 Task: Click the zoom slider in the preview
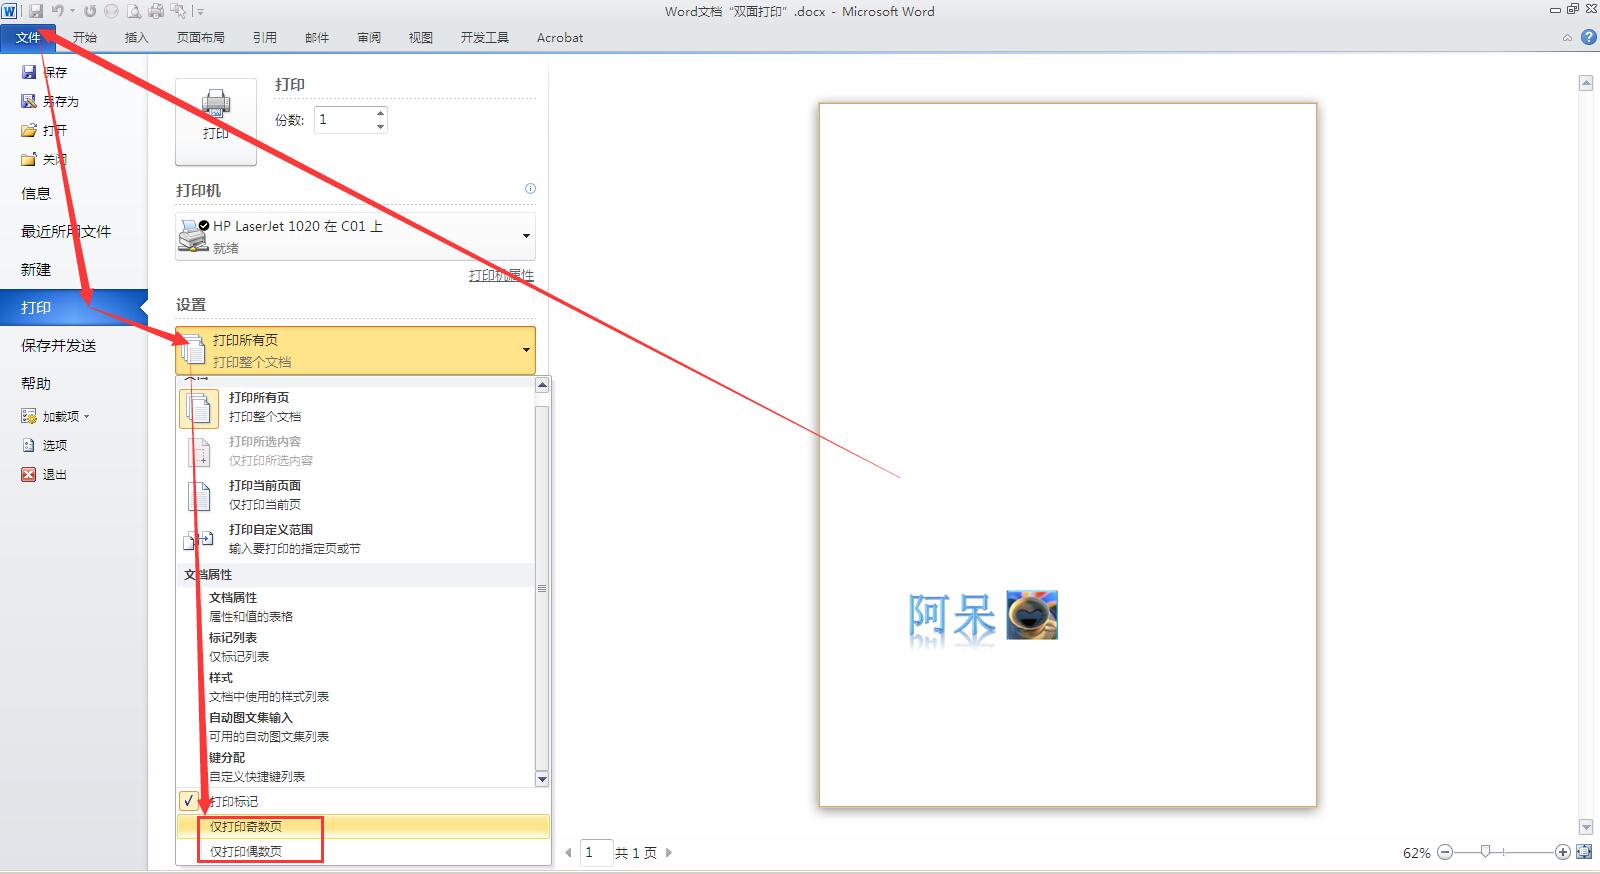[1486, 852]
